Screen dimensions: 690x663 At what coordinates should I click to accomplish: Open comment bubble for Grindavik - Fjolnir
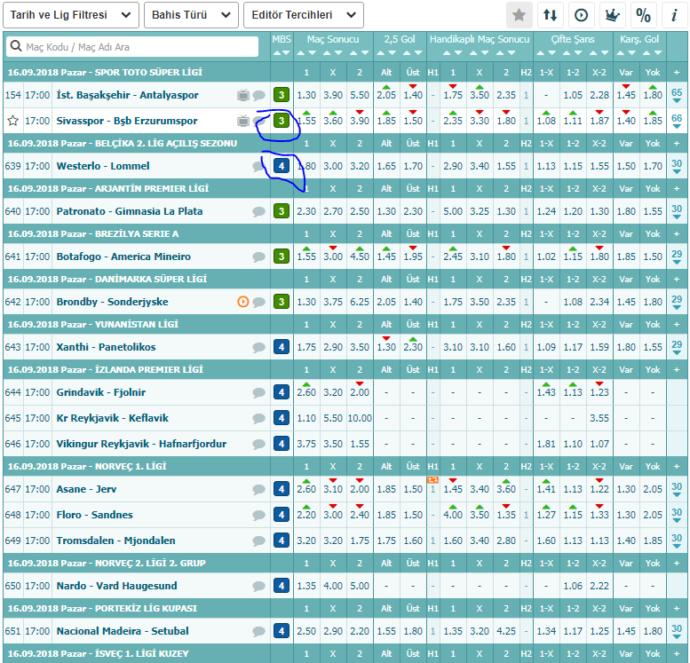259,392
